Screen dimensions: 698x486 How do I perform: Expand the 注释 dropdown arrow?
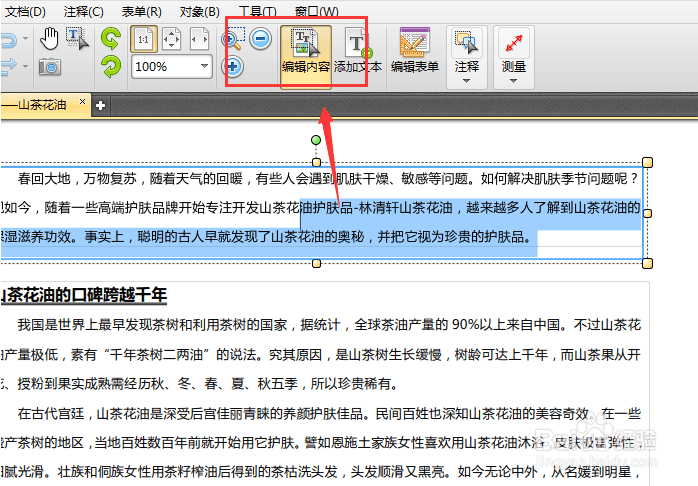(466, 81)
